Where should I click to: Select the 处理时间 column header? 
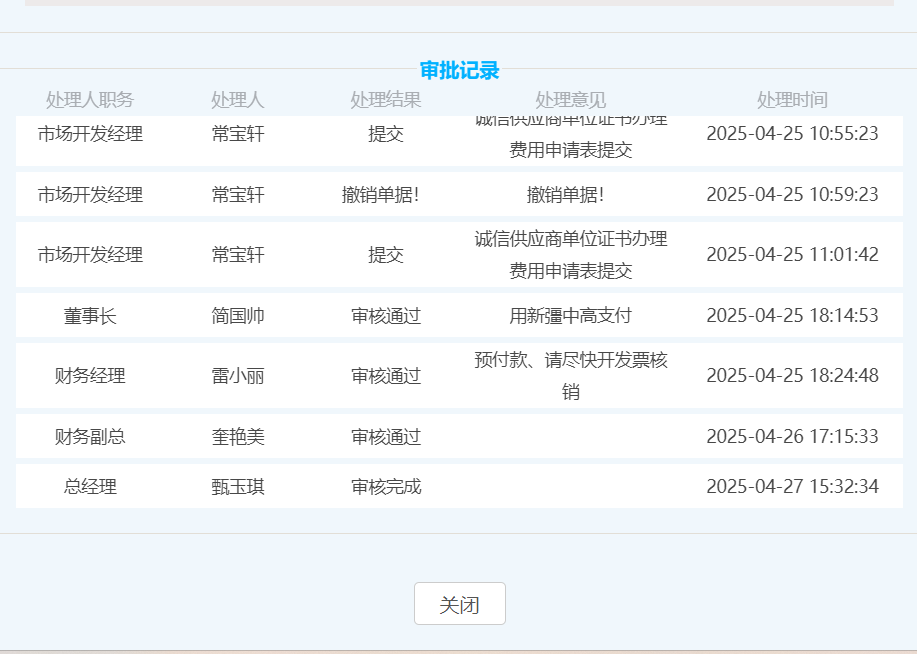792,100
